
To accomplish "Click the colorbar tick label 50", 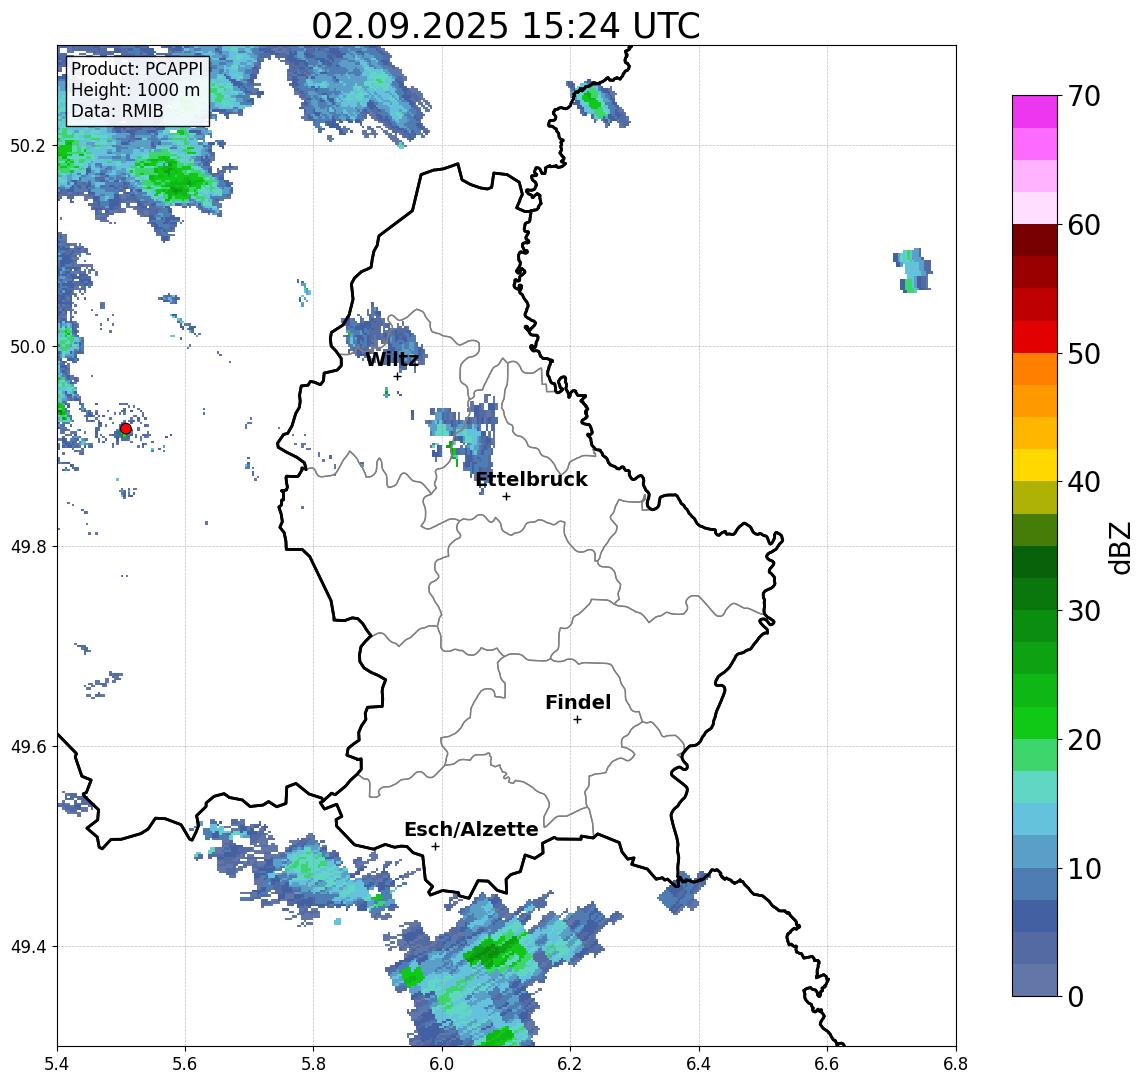I will coord(1084,354).
